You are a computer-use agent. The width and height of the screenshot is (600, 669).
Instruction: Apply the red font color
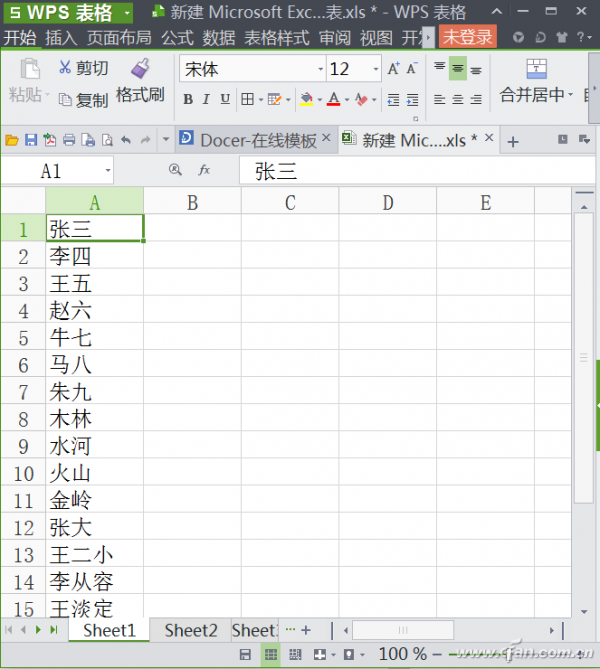click(x=334, y=99)
